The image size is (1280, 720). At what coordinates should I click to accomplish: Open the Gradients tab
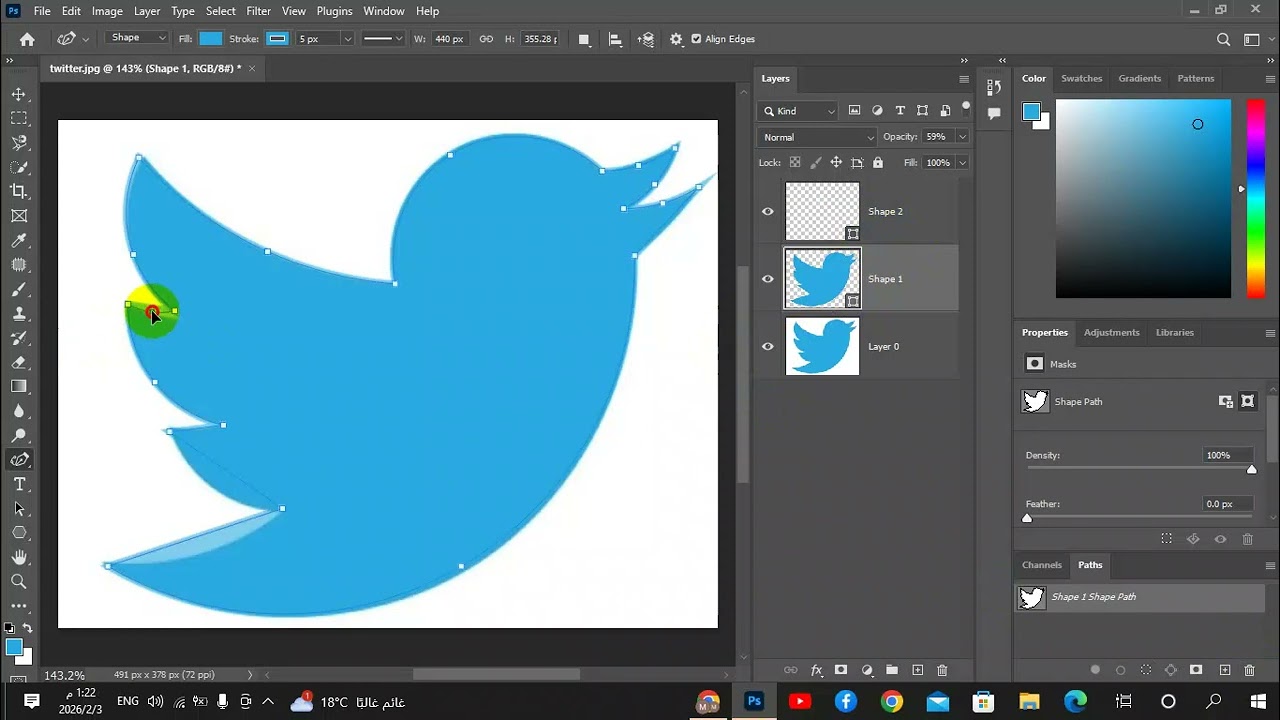1140,78
